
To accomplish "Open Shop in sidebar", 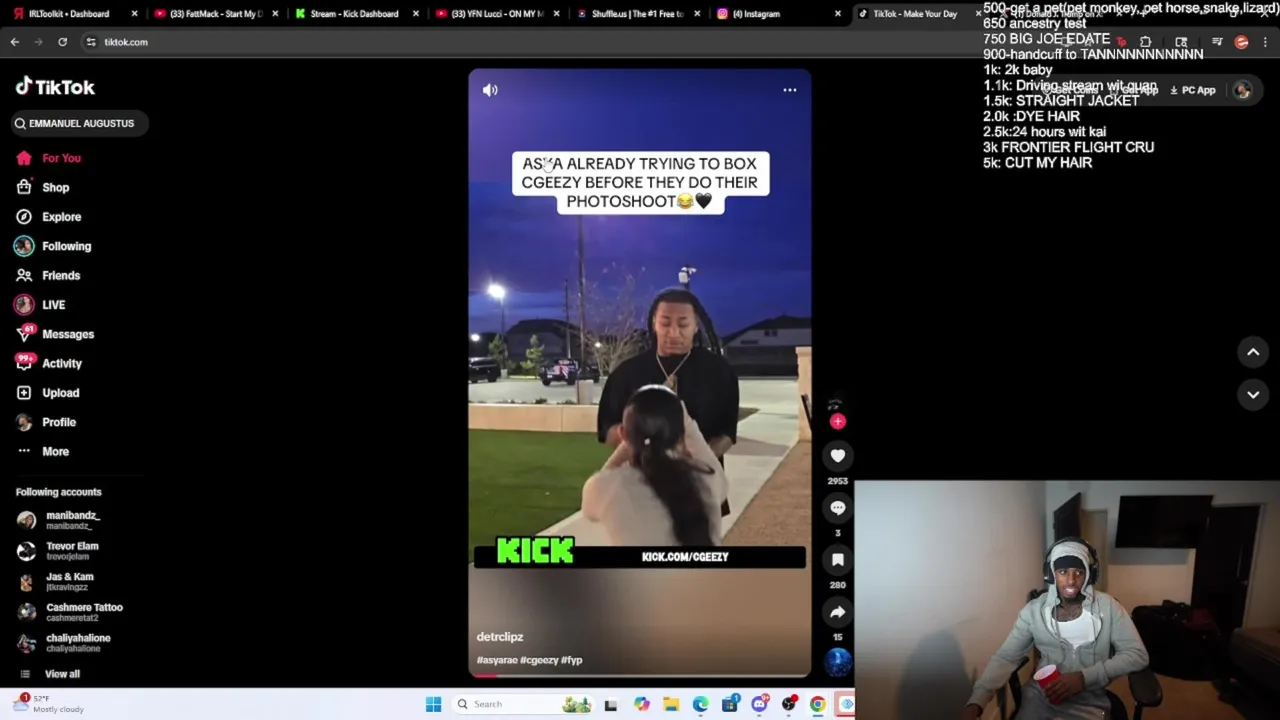I will click(x=43, y=187).
